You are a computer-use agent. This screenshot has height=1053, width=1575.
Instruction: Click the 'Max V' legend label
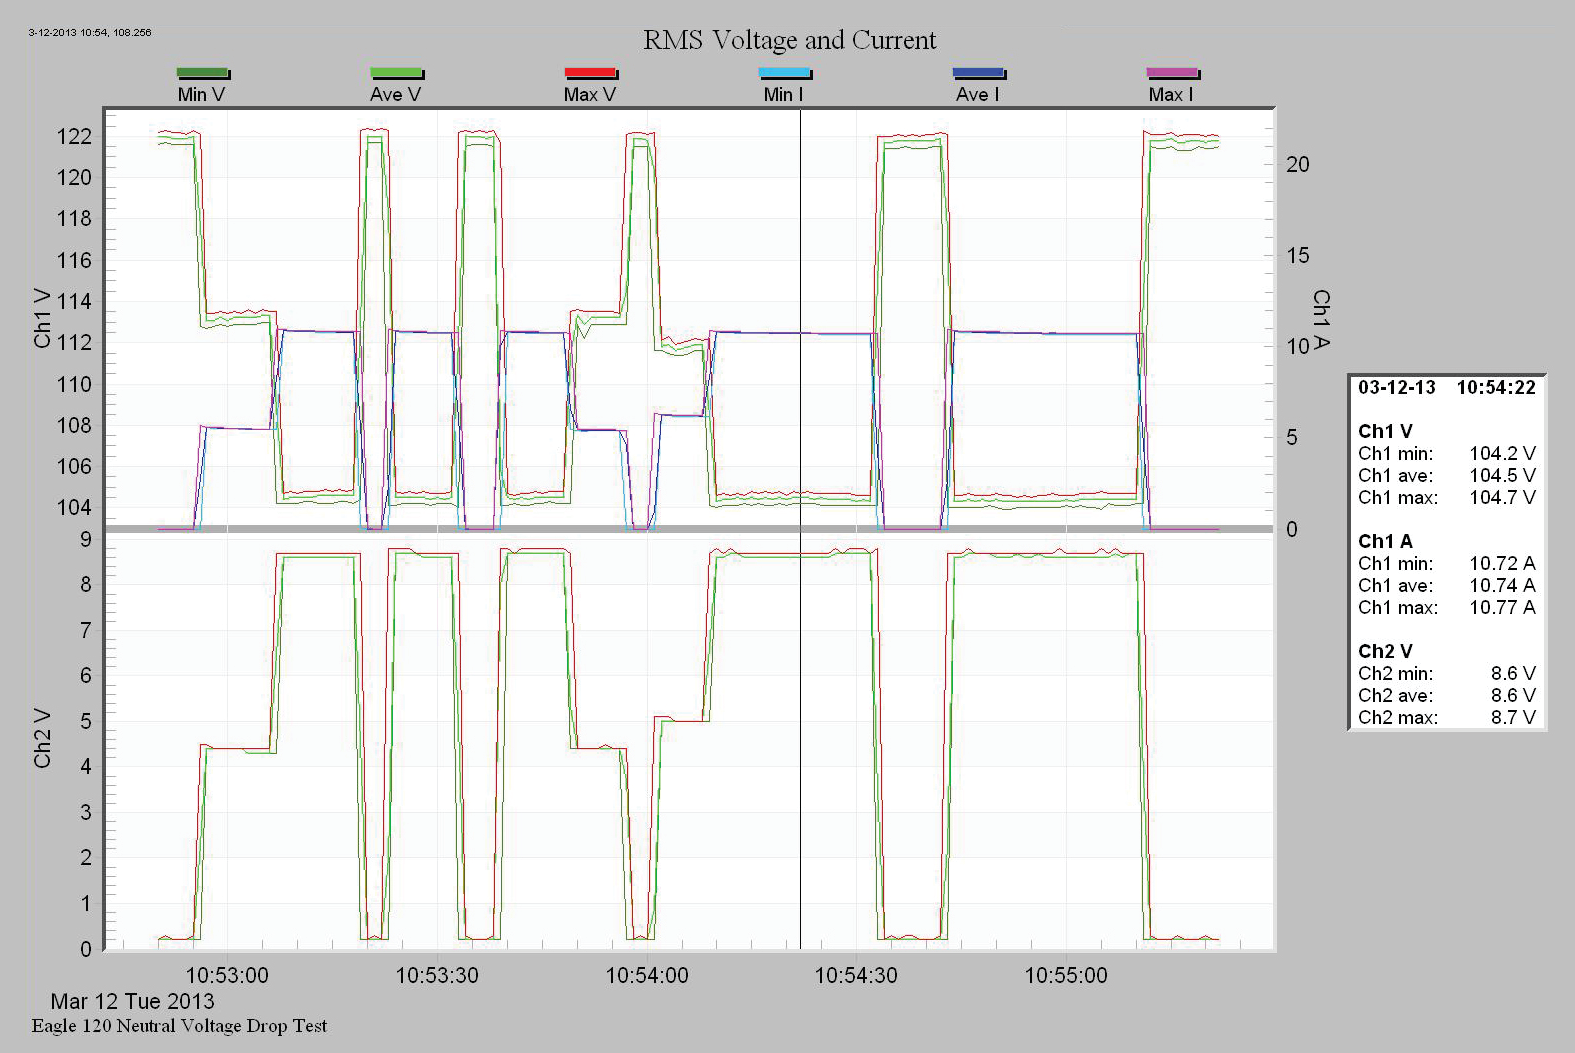(589, 94)
